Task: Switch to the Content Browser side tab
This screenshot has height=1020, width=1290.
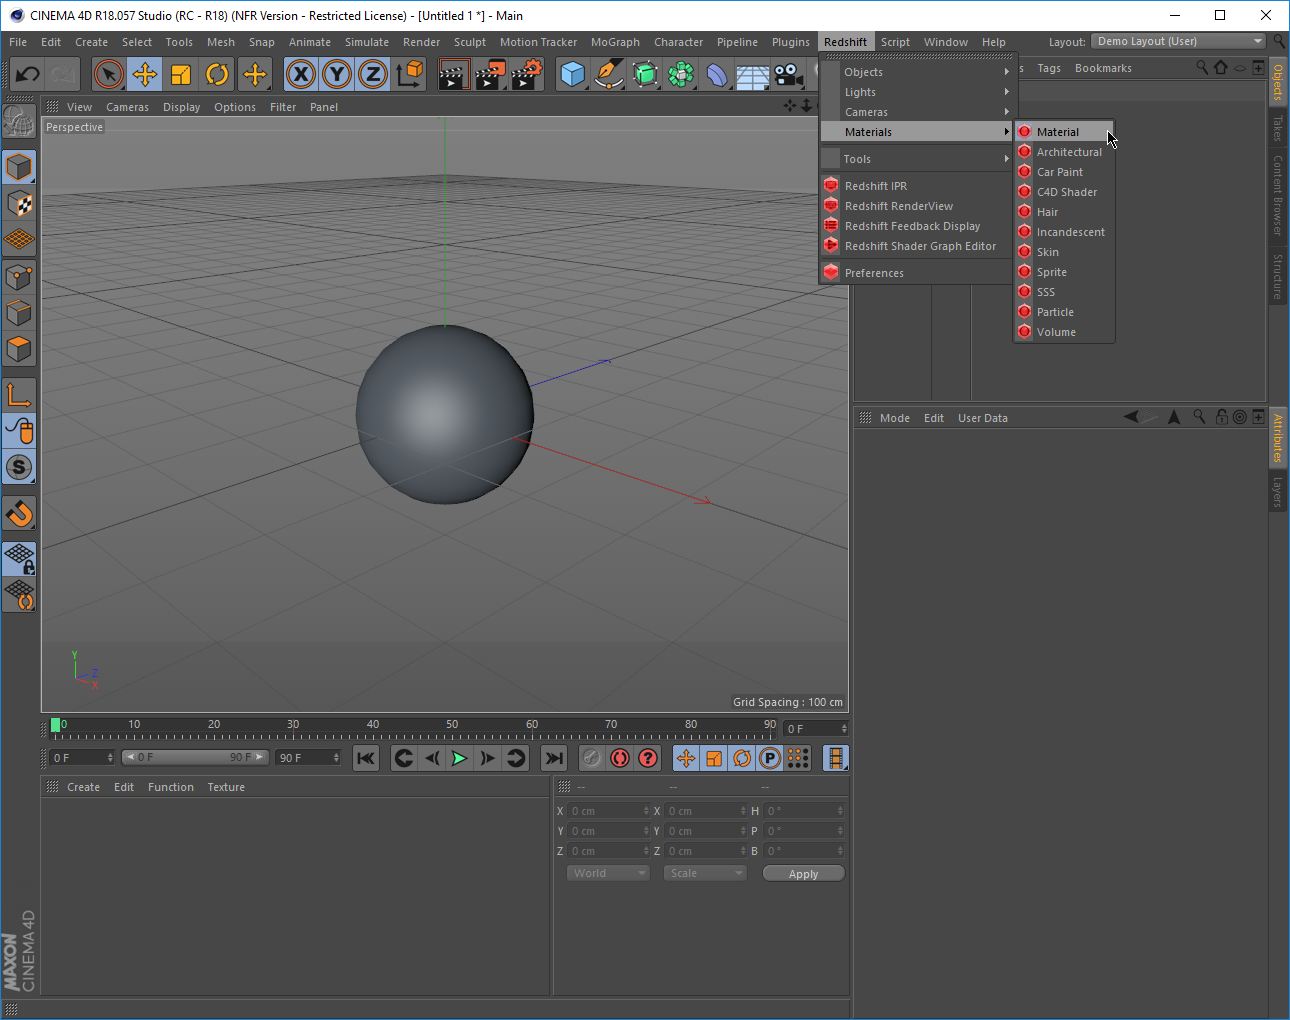Action: (1278, 194)
